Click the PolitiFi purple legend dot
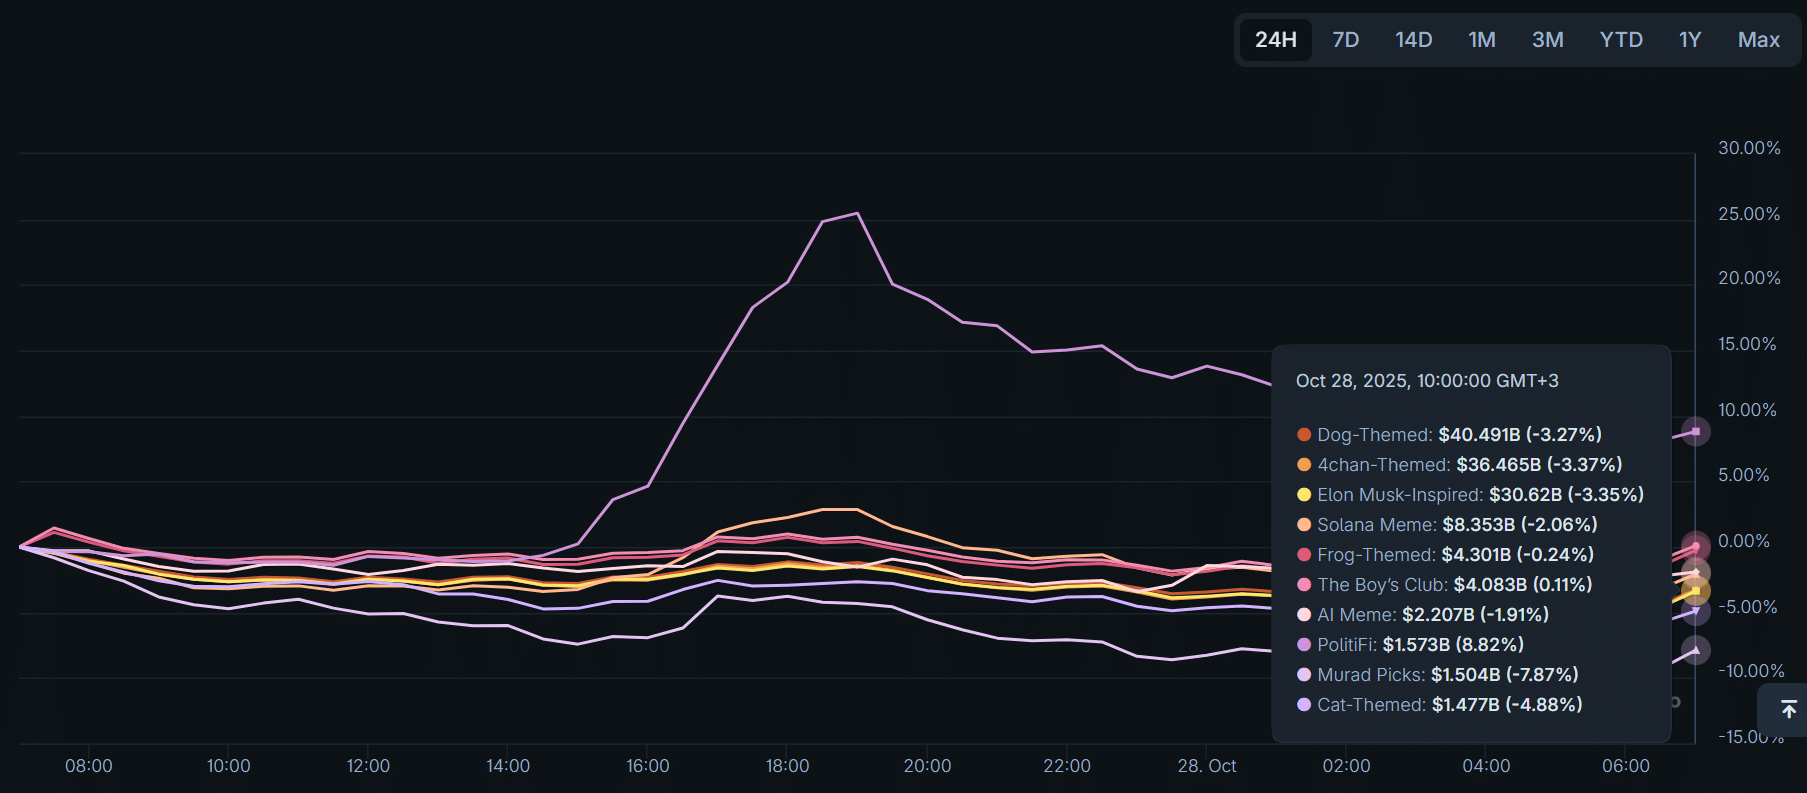 click(x=1304, y=645)
